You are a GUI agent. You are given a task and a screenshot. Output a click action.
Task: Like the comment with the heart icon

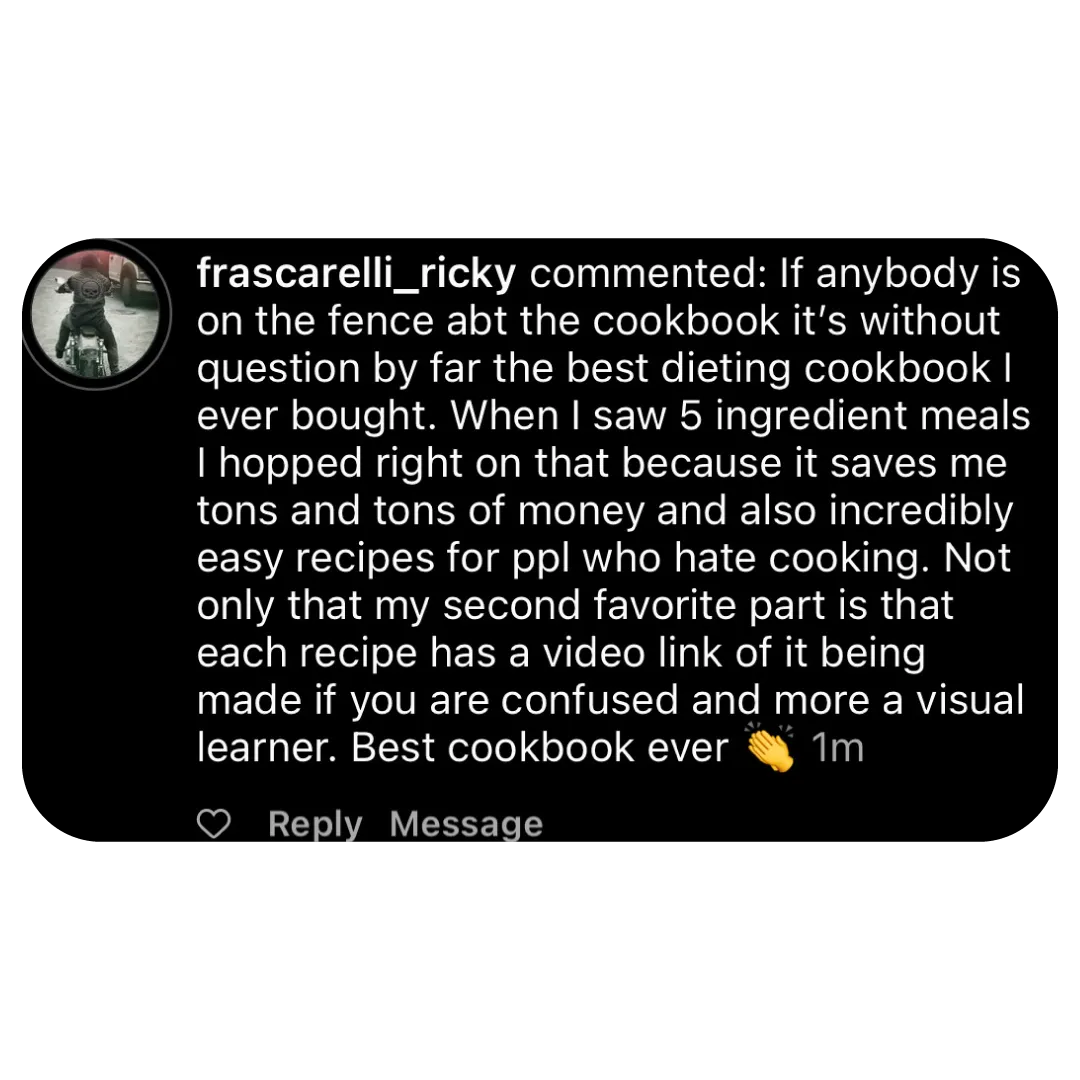click(214, 823)
